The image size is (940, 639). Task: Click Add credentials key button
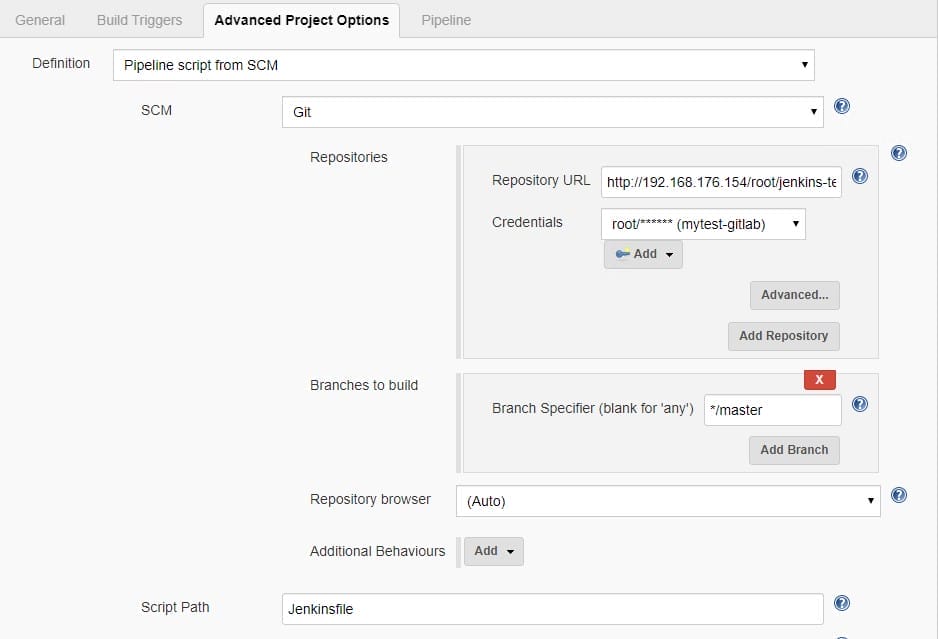pyautogui.click(x=643, y=254)
